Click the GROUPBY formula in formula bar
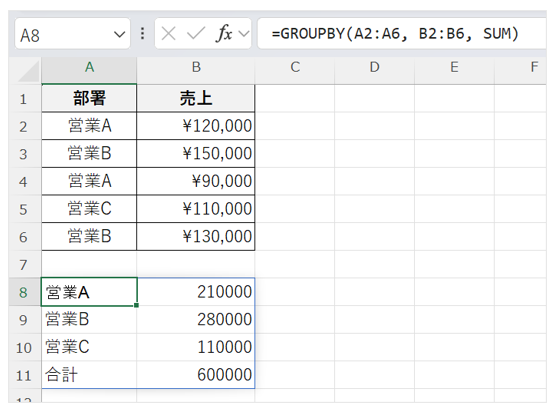Screen dimensions: 558x418 [x=395, y=34]
